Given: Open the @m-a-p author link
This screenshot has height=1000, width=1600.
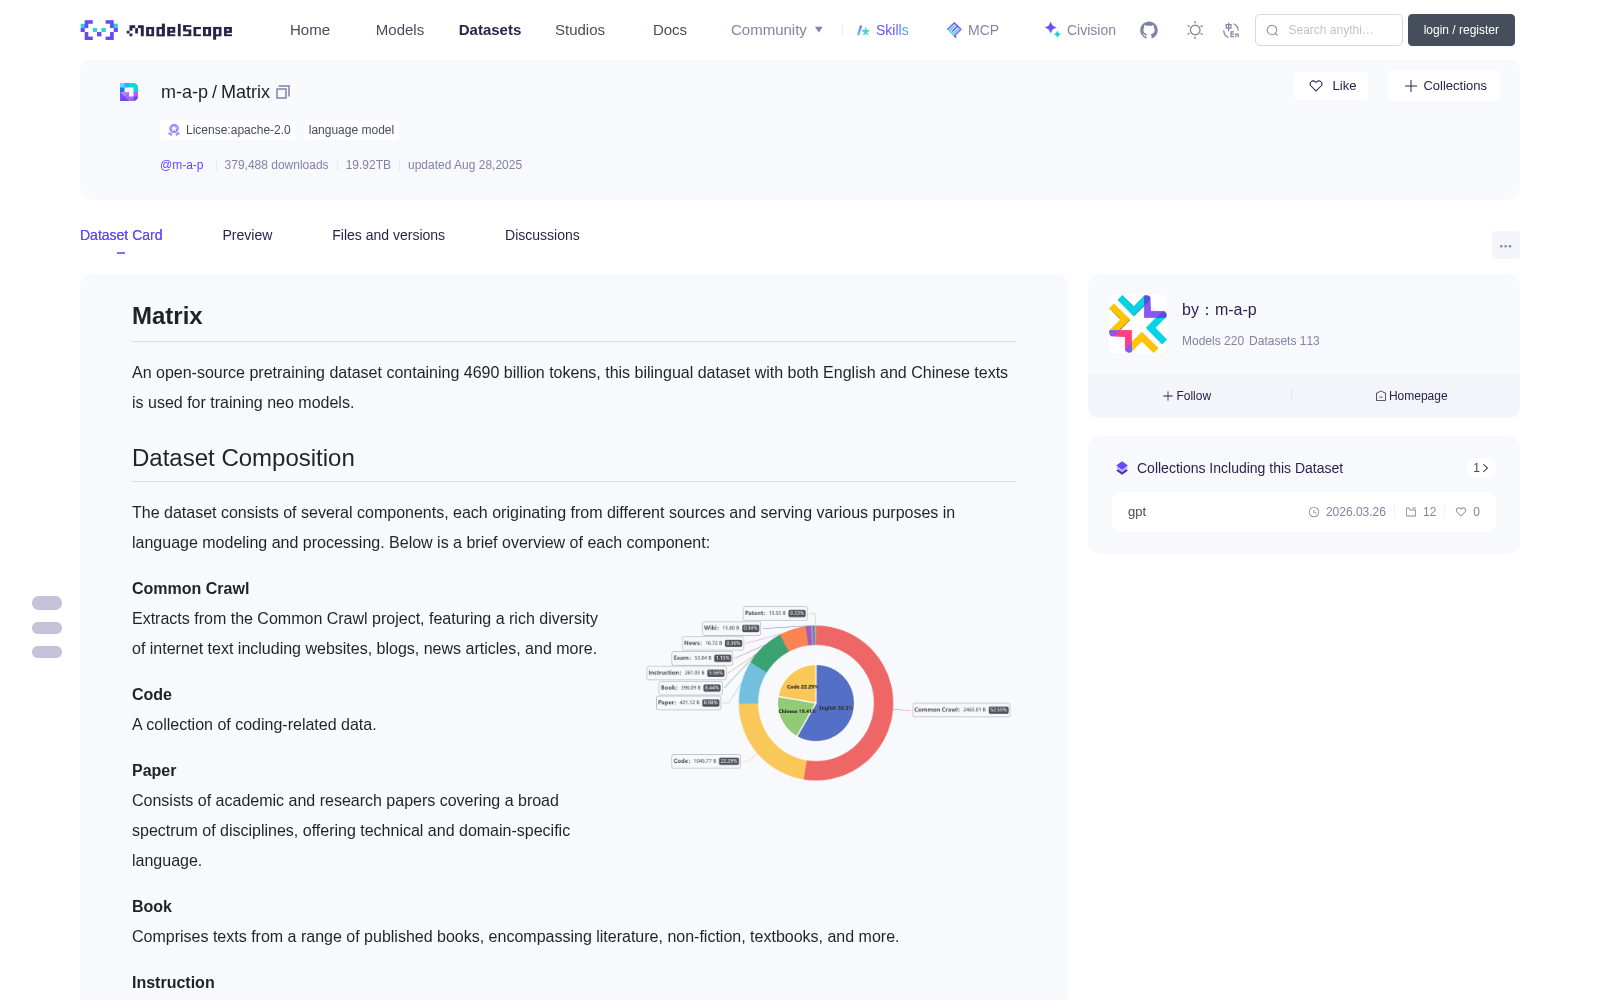Looking at the screenshot, I should (x=182, y=165).
